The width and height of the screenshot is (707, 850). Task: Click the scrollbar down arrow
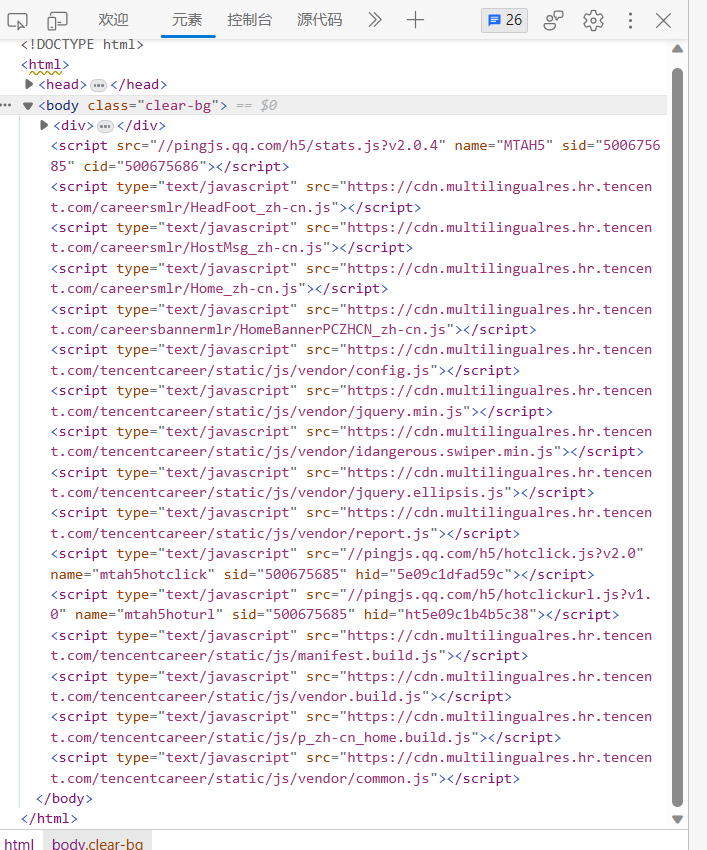pos(677,819)
